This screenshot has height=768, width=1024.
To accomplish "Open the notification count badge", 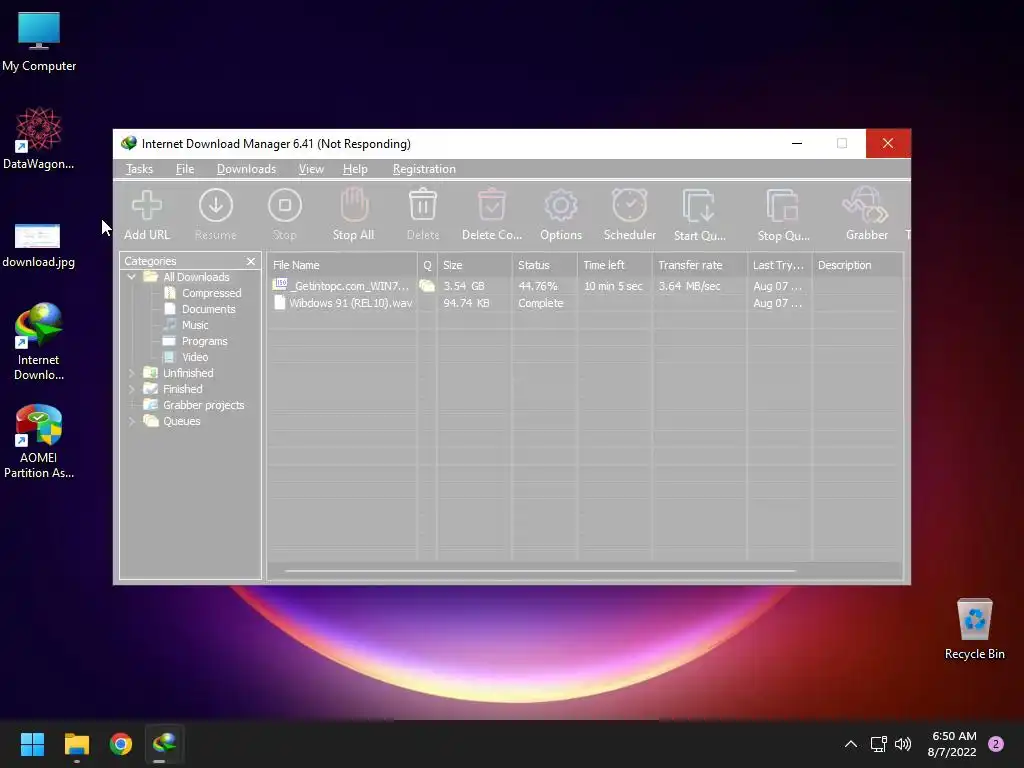I will tap(996, 744).
